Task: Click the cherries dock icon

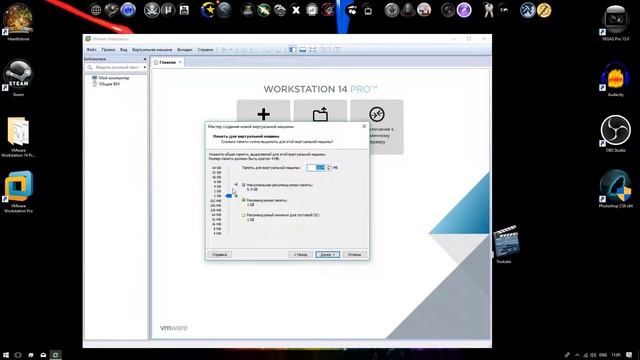Action: pos(352,10)
